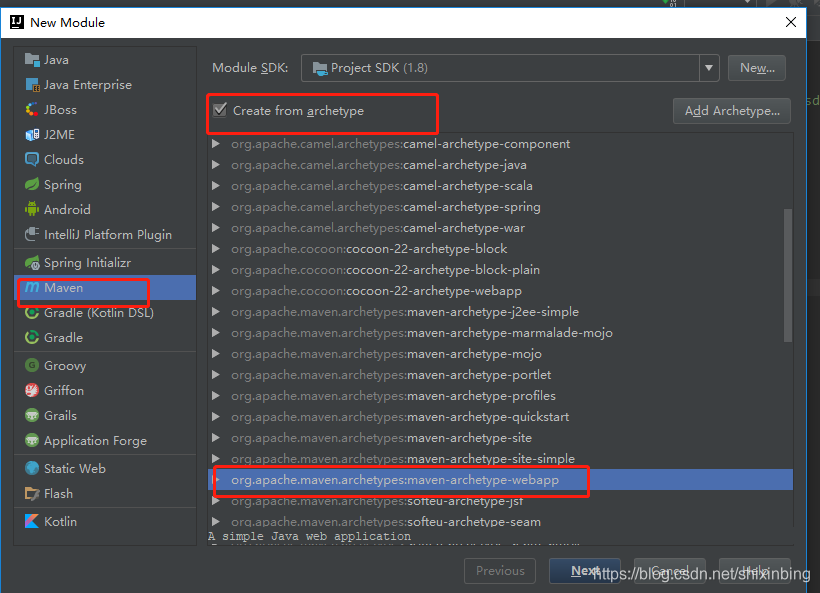This screenshot has width=820, height=593.
Task: Click the Clouds icon
Action: click(x=32, y=159)
